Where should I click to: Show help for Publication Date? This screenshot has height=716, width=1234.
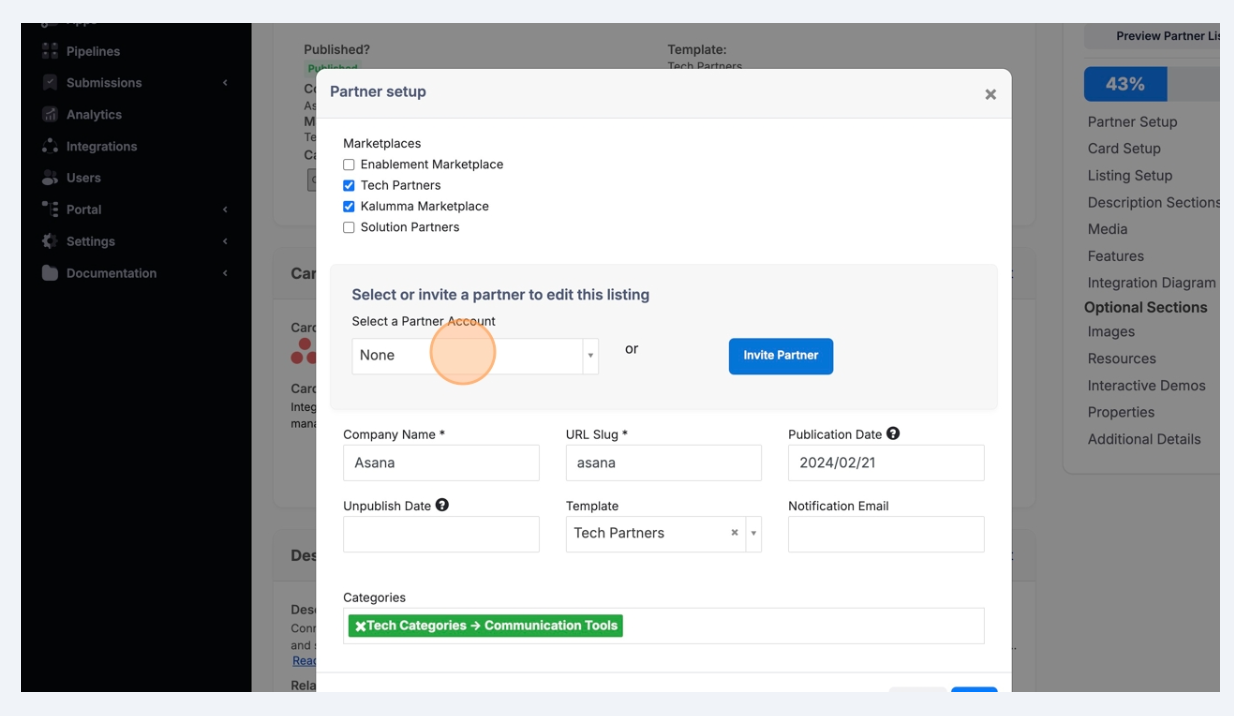(893, 434)
